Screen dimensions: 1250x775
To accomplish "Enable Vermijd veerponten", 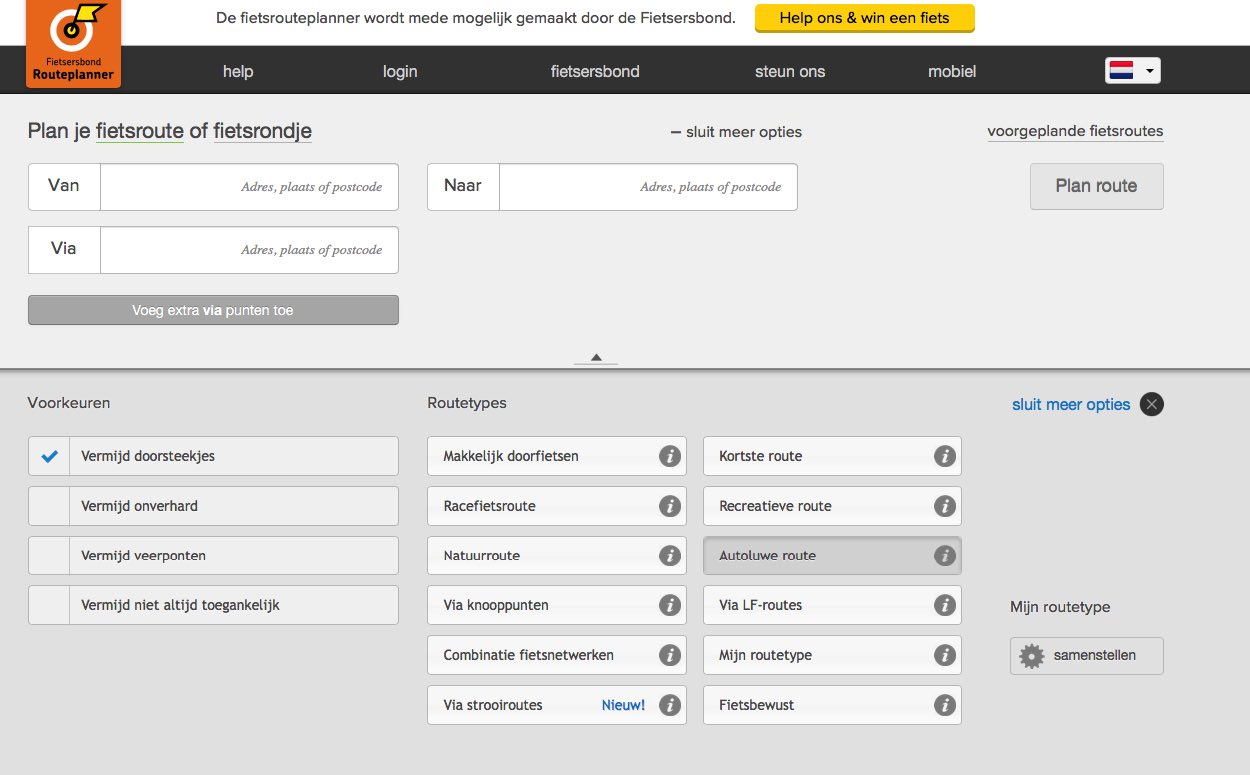I will coord(49,556).
